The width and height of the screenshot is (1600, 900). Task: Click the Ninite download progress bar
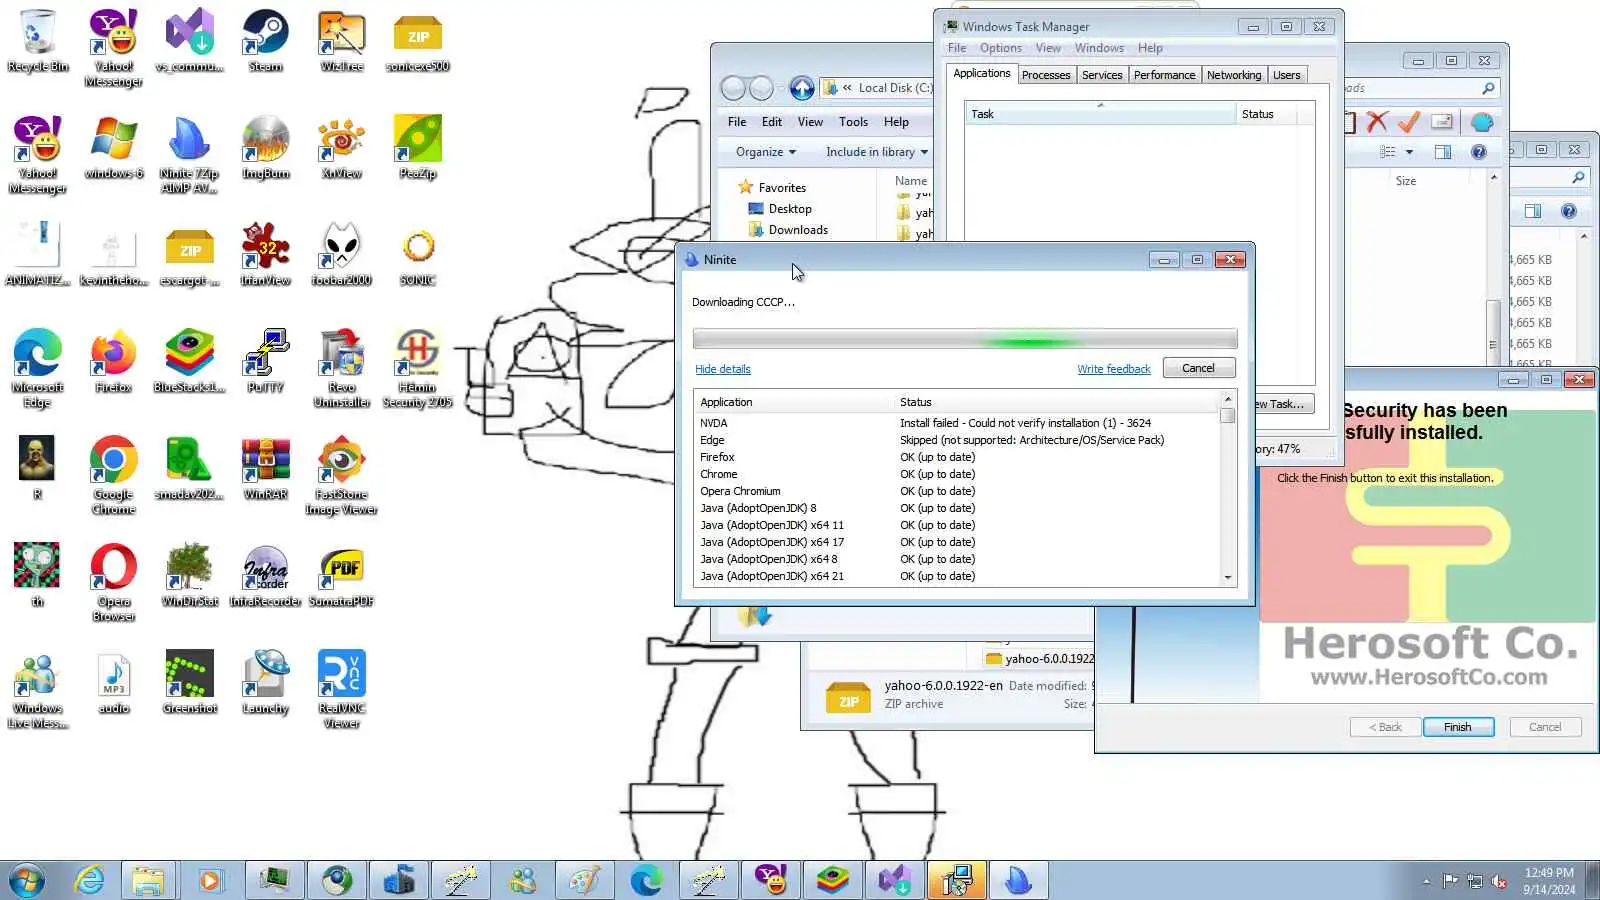coord(964,339)
